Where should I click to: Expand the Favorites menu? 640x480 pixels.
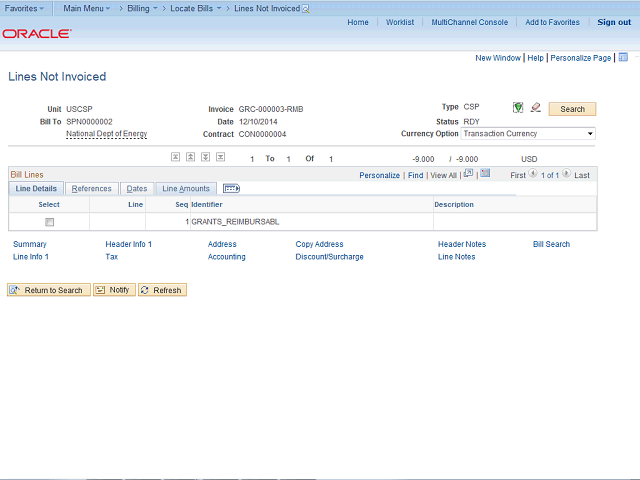pos(24,8)
